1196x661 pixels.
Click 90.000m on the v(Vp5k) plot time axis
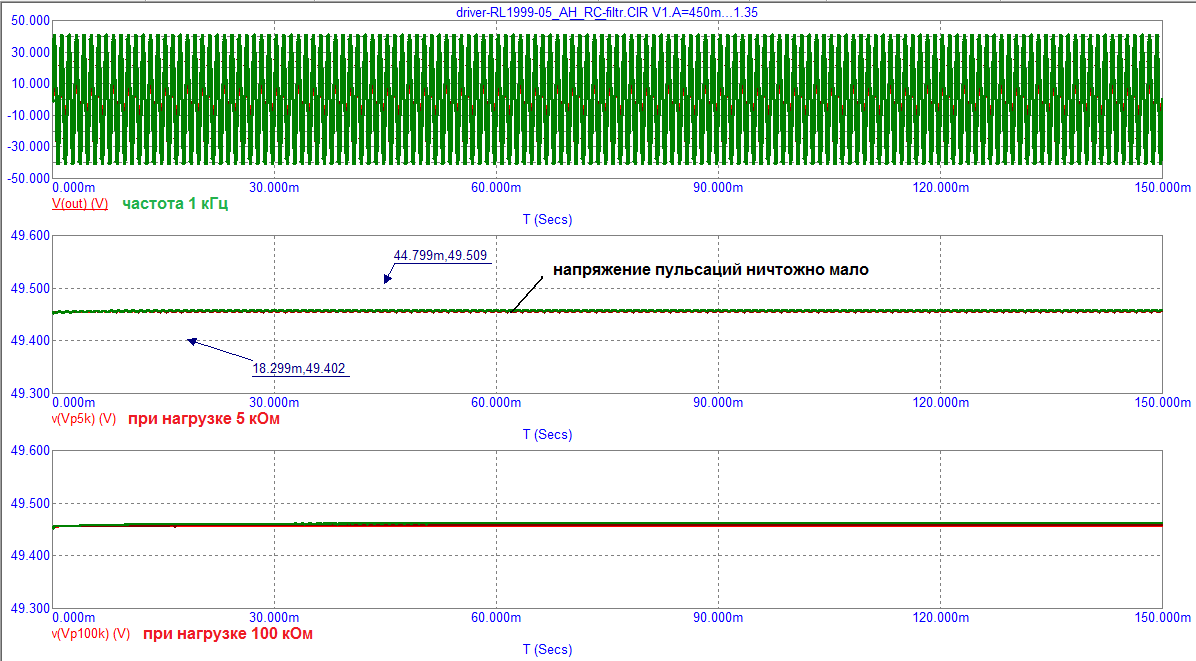[x=718, y=403]
